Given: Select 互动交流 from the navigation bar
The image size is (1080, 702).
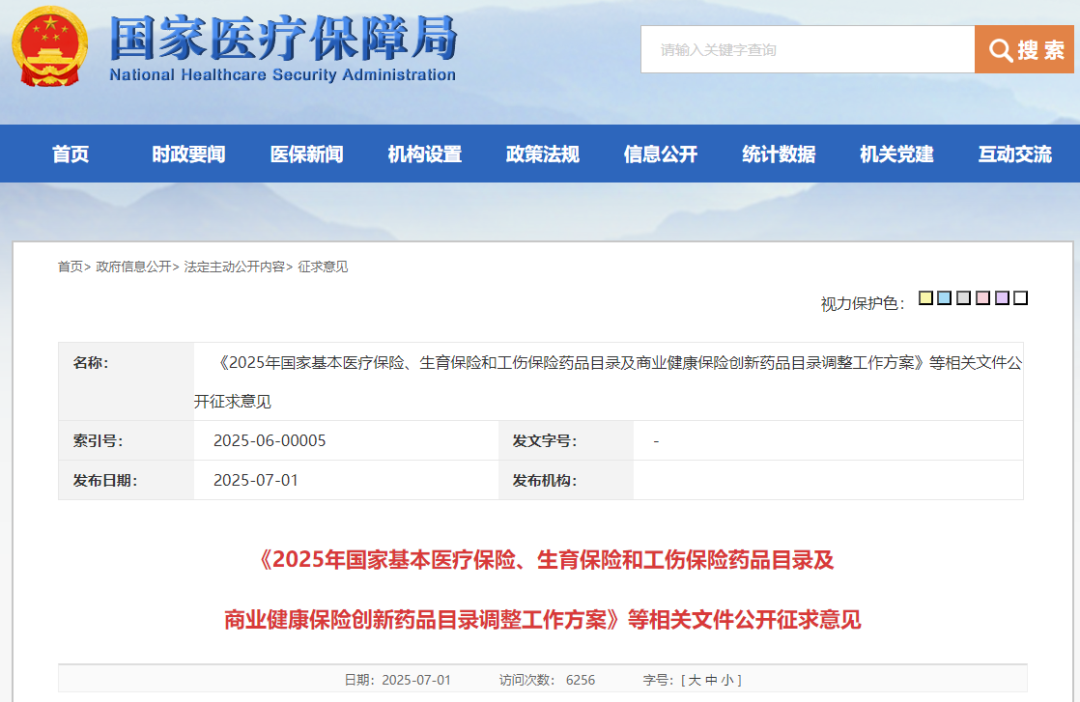Looking at the screenshot, I should point(1013,154).
